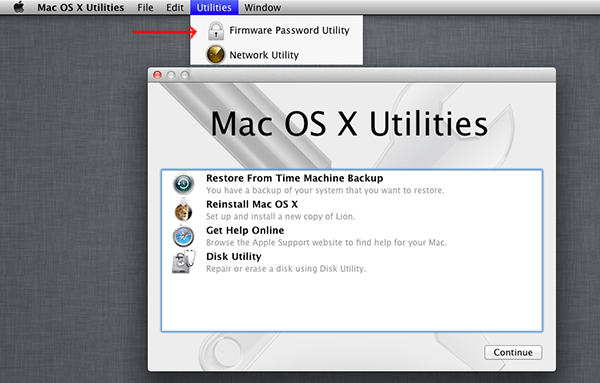Open the Edit menu
Image resolution: width=600 pixels, height=383 pixels.
click(175, 7)
